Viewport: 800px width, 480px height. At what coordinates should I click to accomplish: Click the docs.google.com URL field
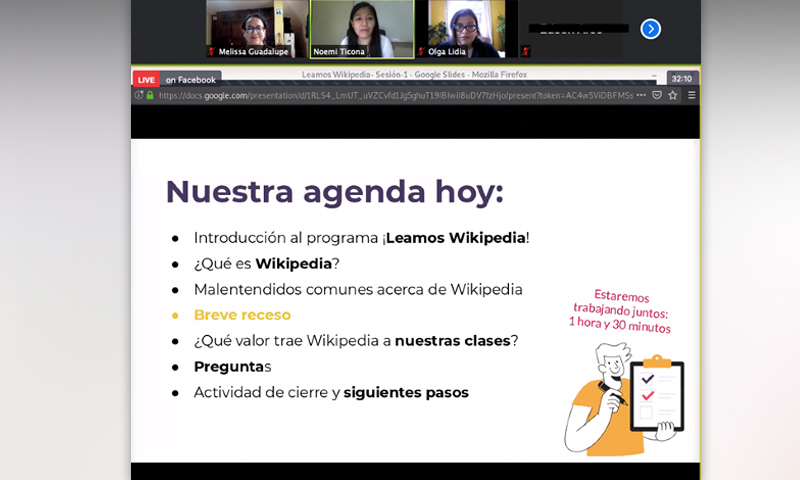(395, 95)
